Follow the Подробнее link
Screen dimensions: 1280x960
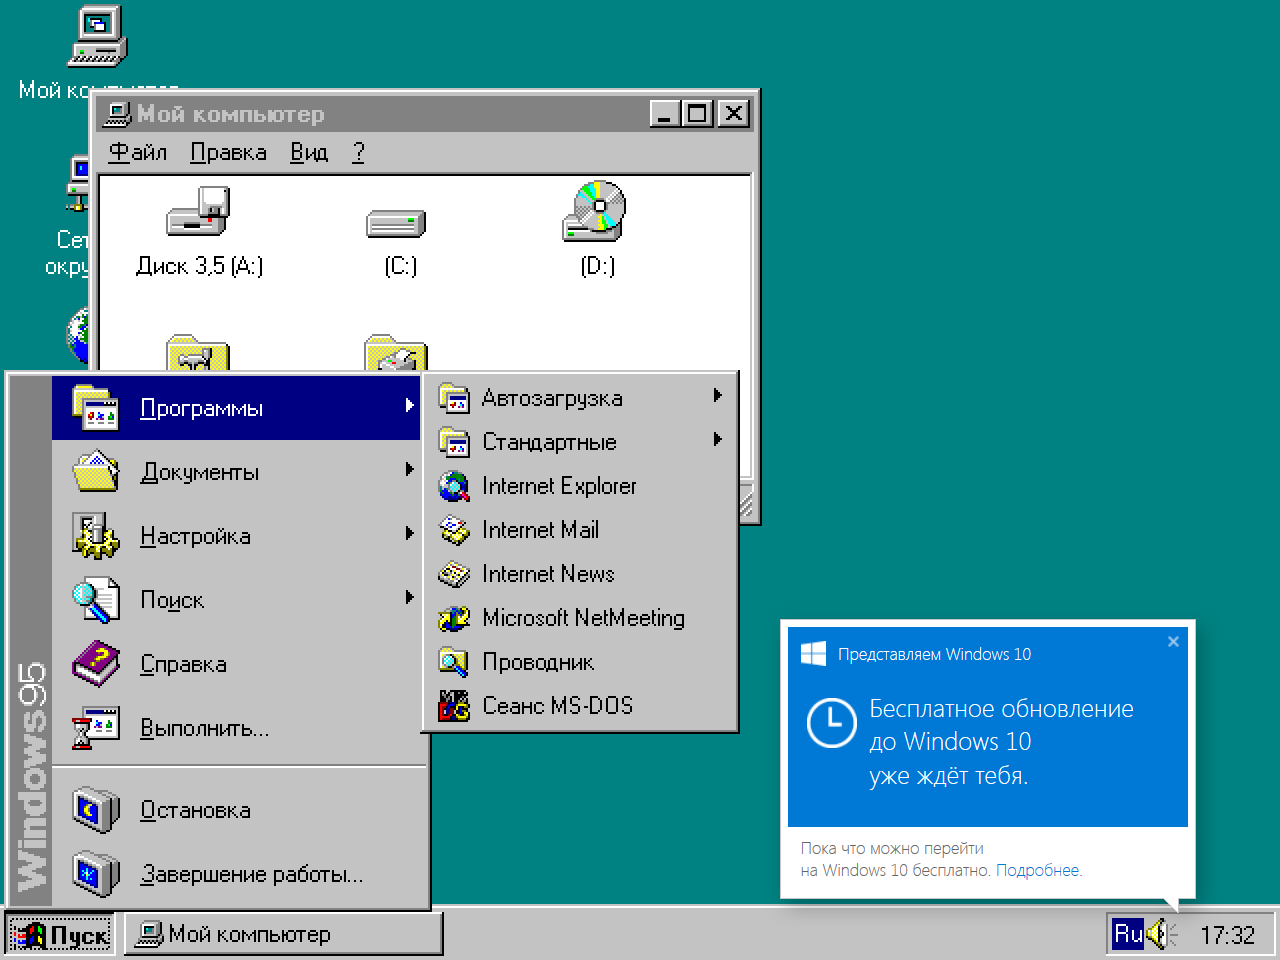pyautogui.click(x=1038, y=870)
